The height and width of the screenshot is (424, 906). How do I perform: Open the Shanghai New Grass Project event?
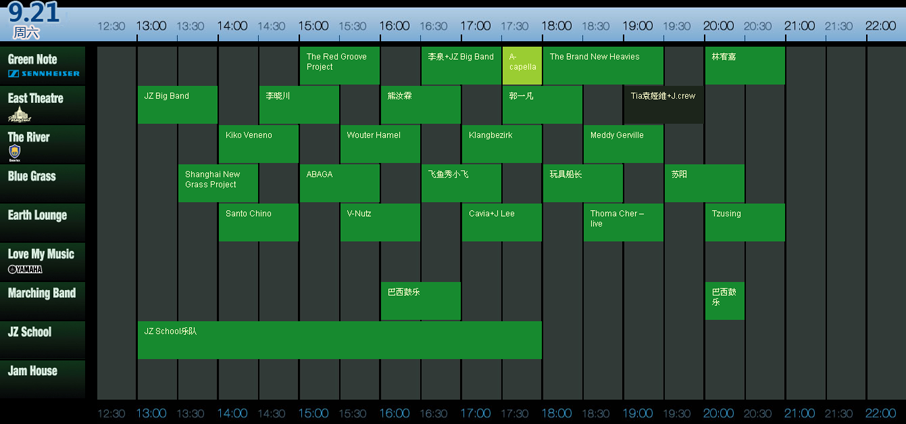click(x=217, y=183)
